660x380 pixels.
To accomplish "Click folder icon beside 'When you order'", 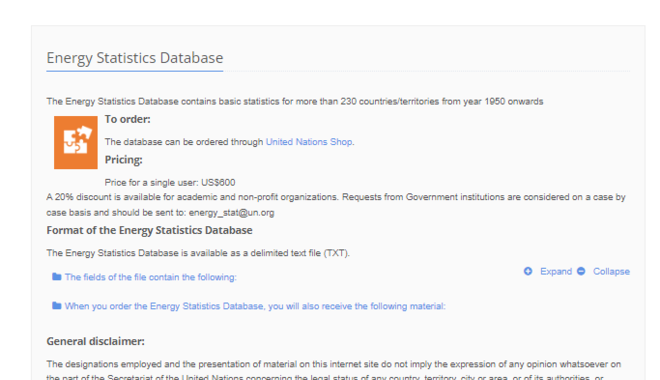I will [56, 306].
